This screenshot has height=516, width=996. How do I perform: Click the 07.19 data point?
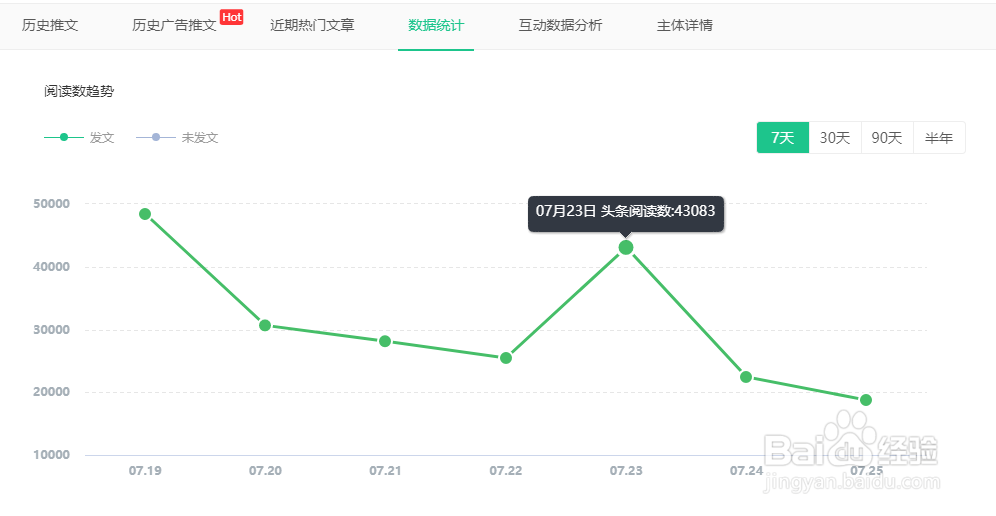[145, 214]
